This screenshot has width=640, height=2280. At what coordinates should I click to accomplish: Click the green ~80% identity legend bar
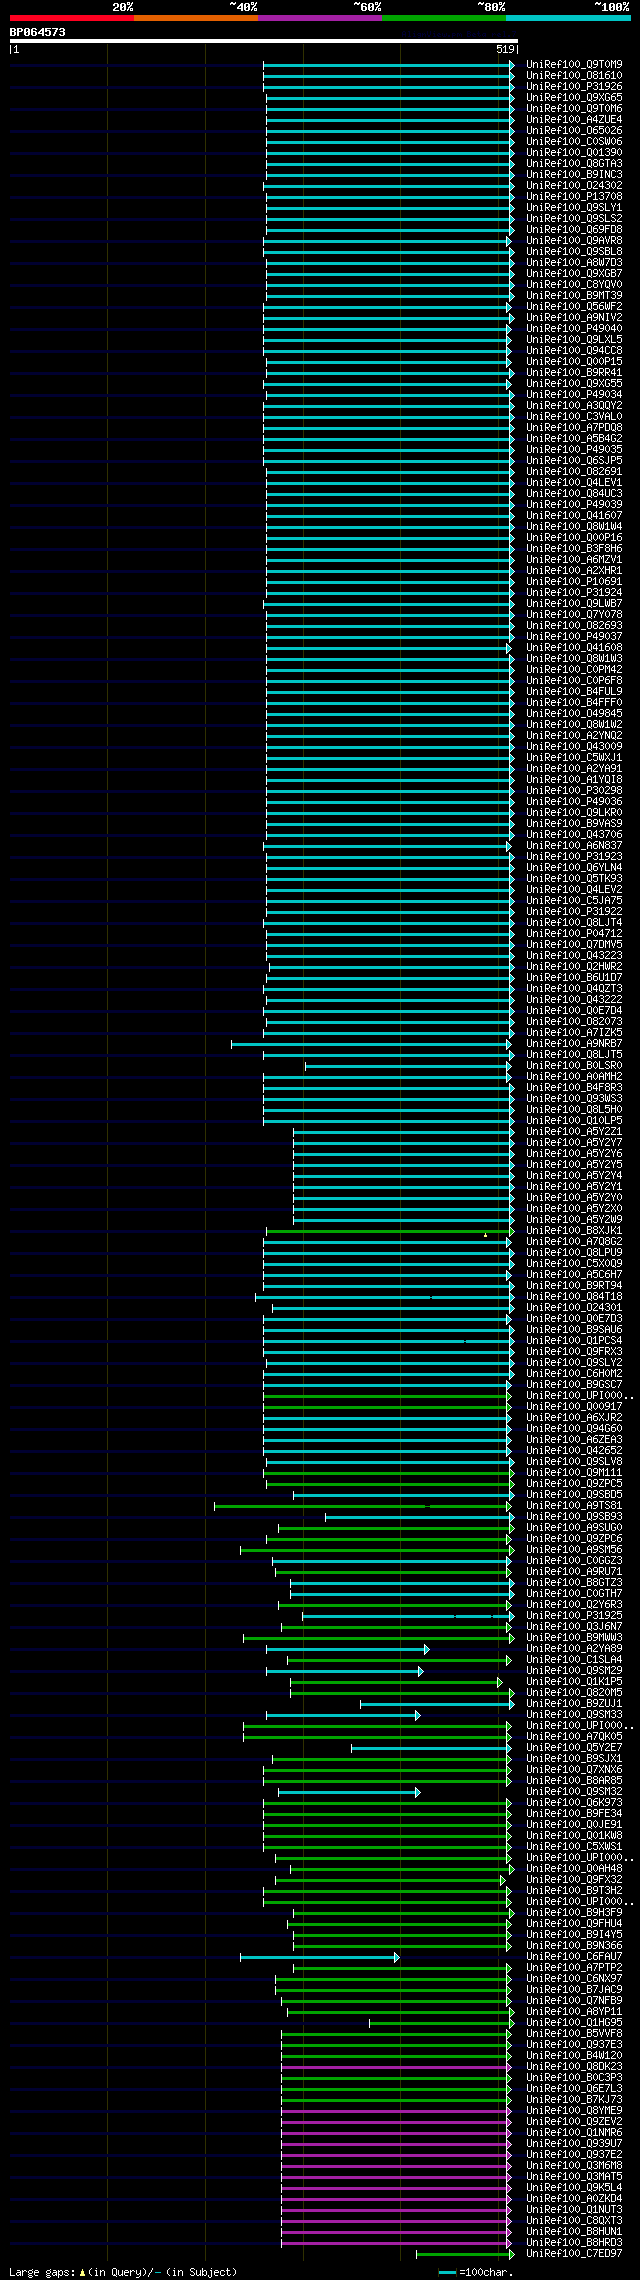443,18
